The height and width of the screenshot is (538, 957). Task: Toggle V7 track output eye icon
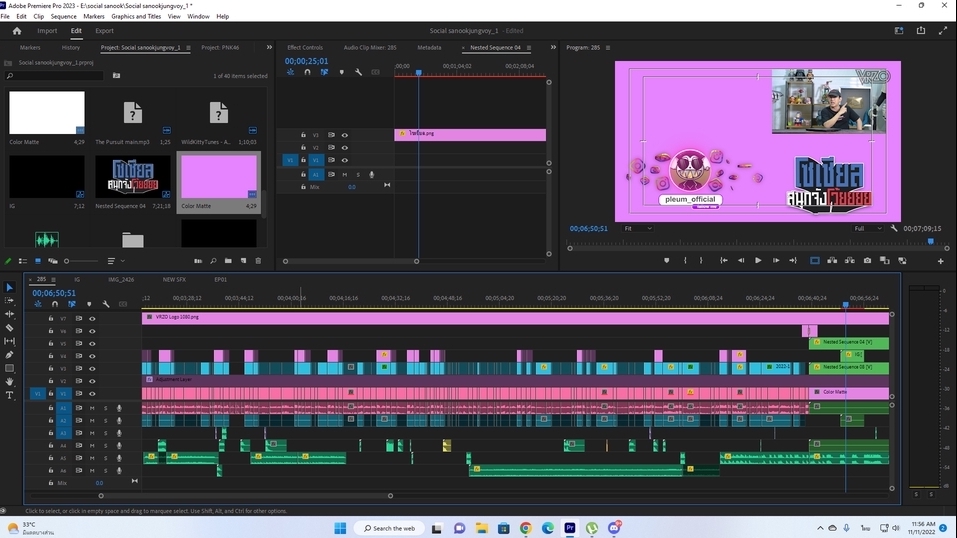[x=92, y=318]
